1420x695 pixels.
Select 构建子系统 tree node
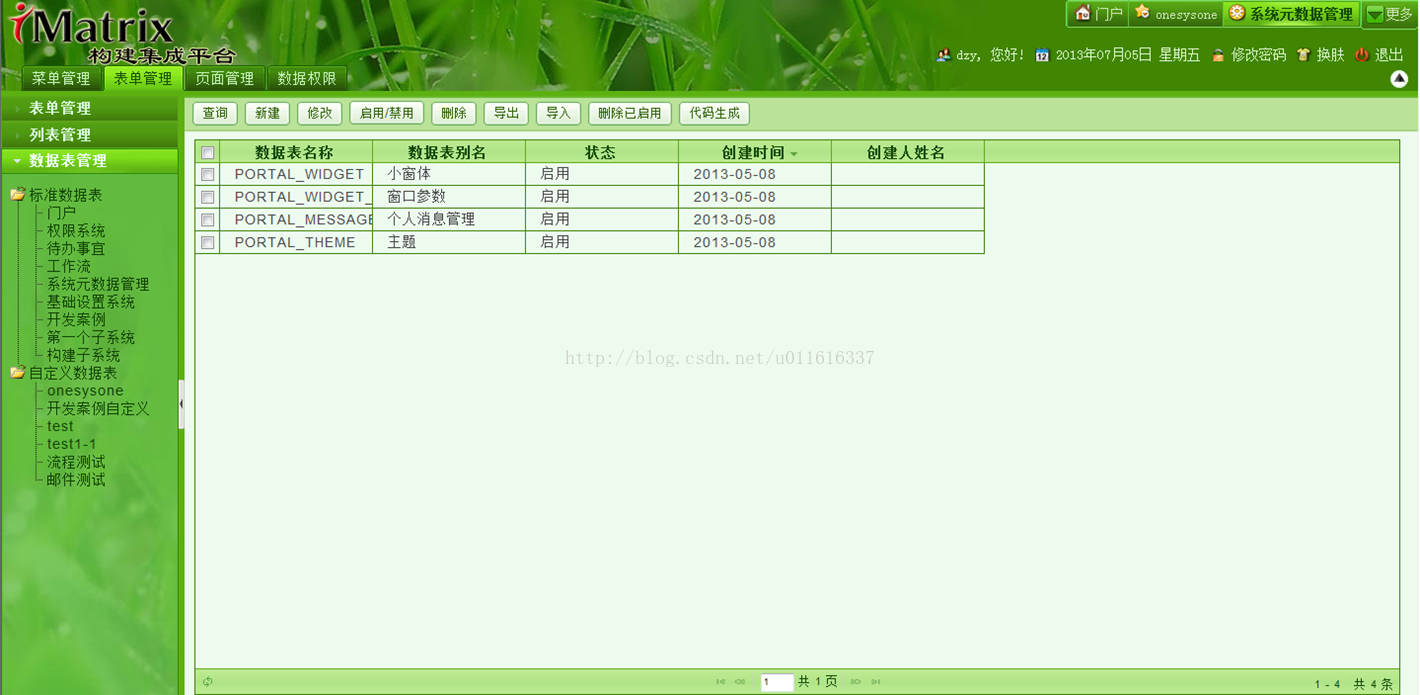pos(83,355)
